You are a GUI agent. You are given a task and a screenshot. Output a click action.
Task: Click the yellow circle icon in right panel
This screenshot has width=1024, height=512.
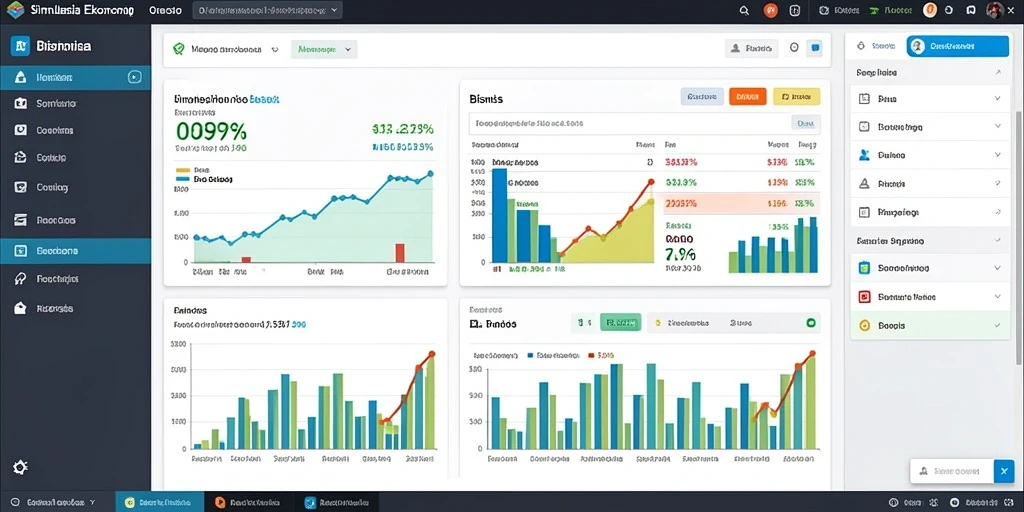click(x=865, y=325)
